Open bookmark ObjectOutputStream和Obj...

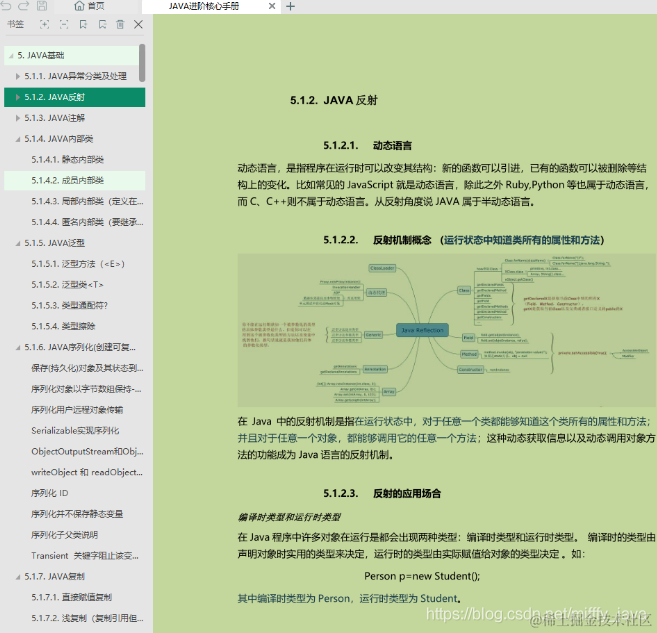(87, 452)
